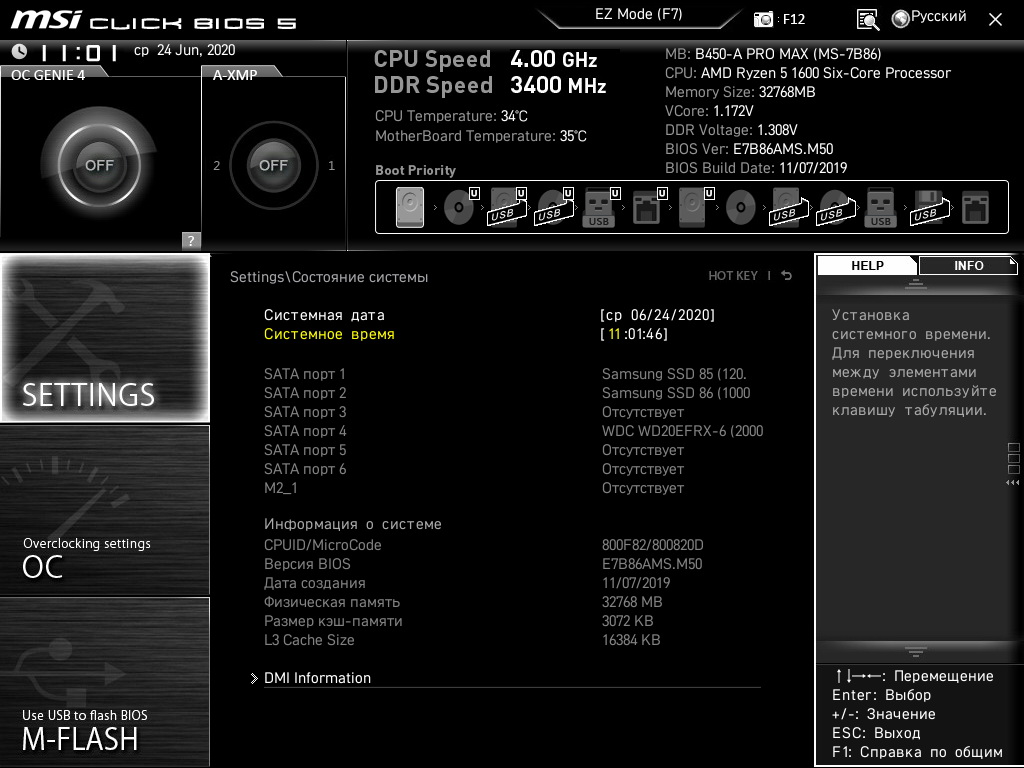
Task: Click the Settings\Состояние системы breadcrumb
Action: [328, 277]
